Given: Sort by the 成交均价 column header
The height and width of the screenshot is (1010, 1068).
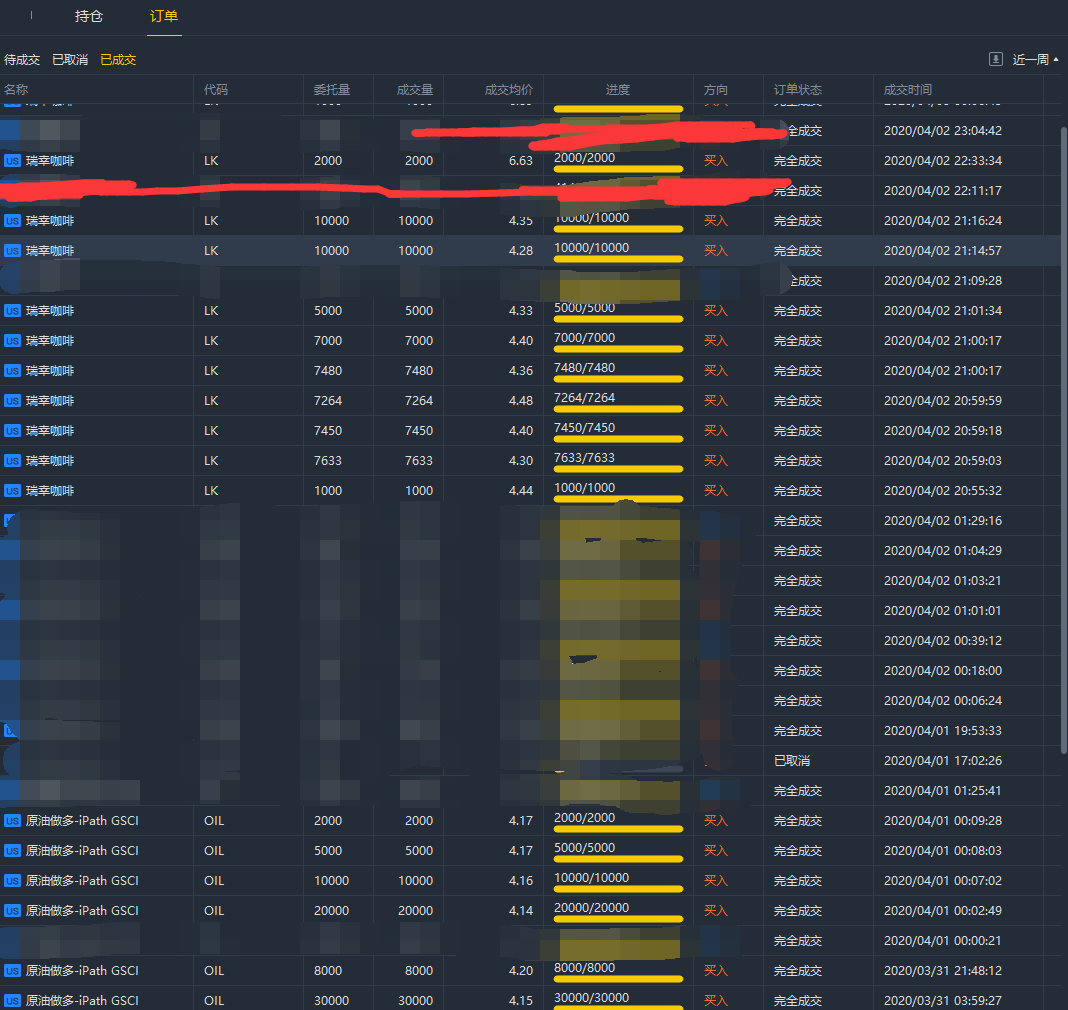Looking at the screenshot, I should [x=508, y=89].
